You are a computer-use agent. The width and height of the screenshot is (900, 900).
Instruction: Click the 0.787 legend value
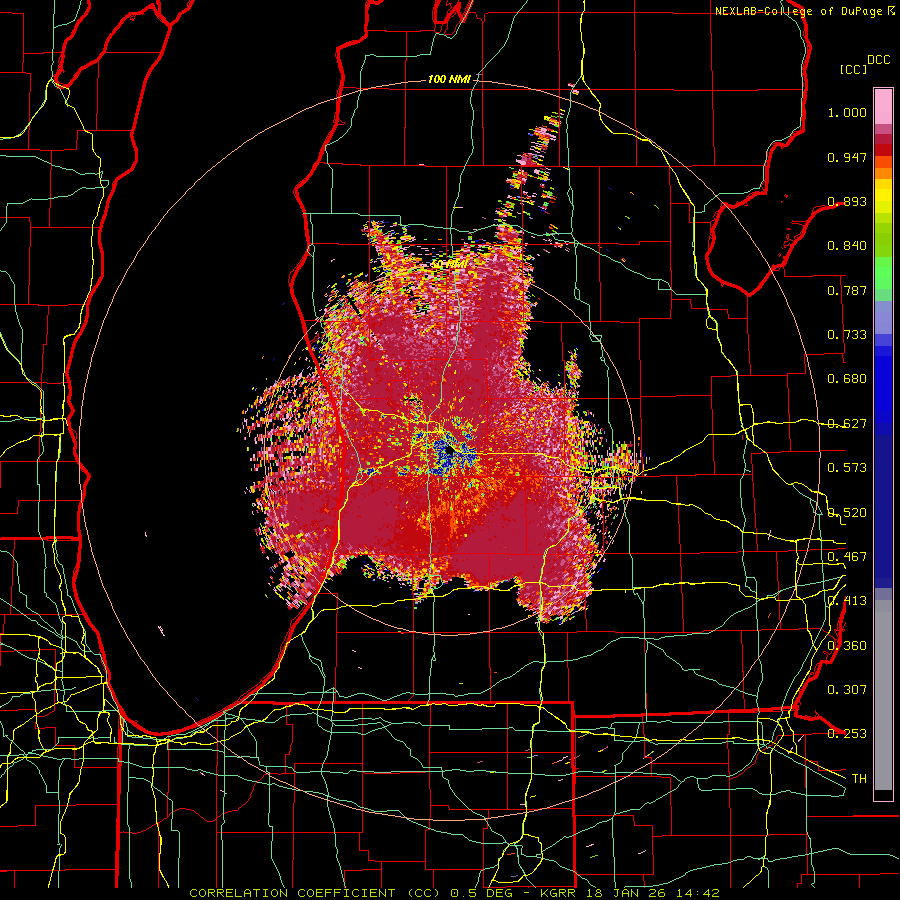847,290
